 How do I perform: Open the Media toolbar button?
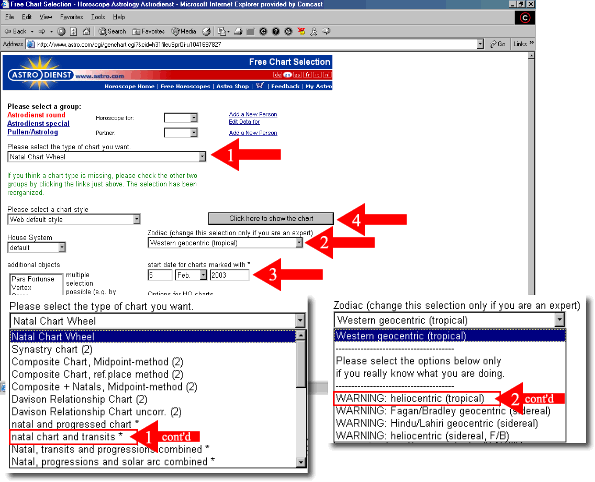(184, 32)
